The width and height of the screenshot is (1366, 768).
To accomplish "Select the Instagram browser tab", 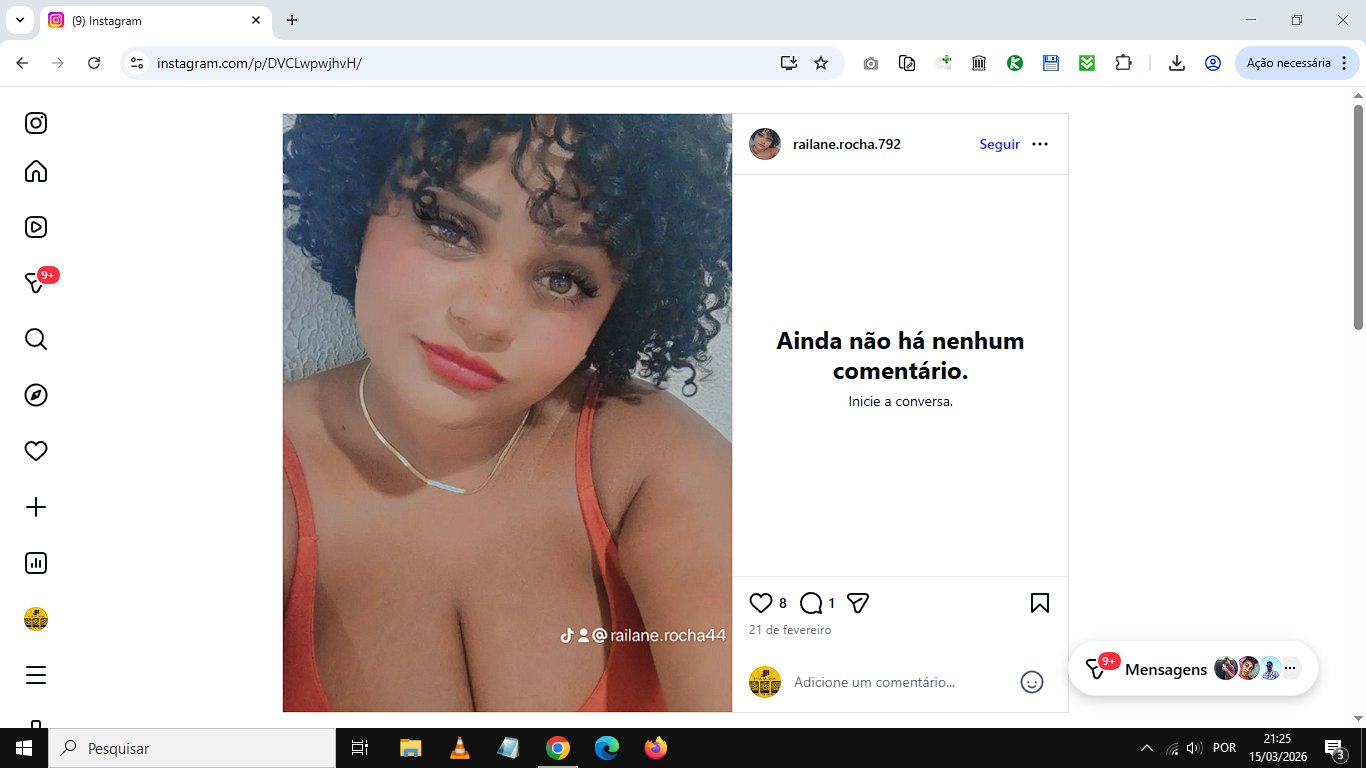I will [155, 20].
